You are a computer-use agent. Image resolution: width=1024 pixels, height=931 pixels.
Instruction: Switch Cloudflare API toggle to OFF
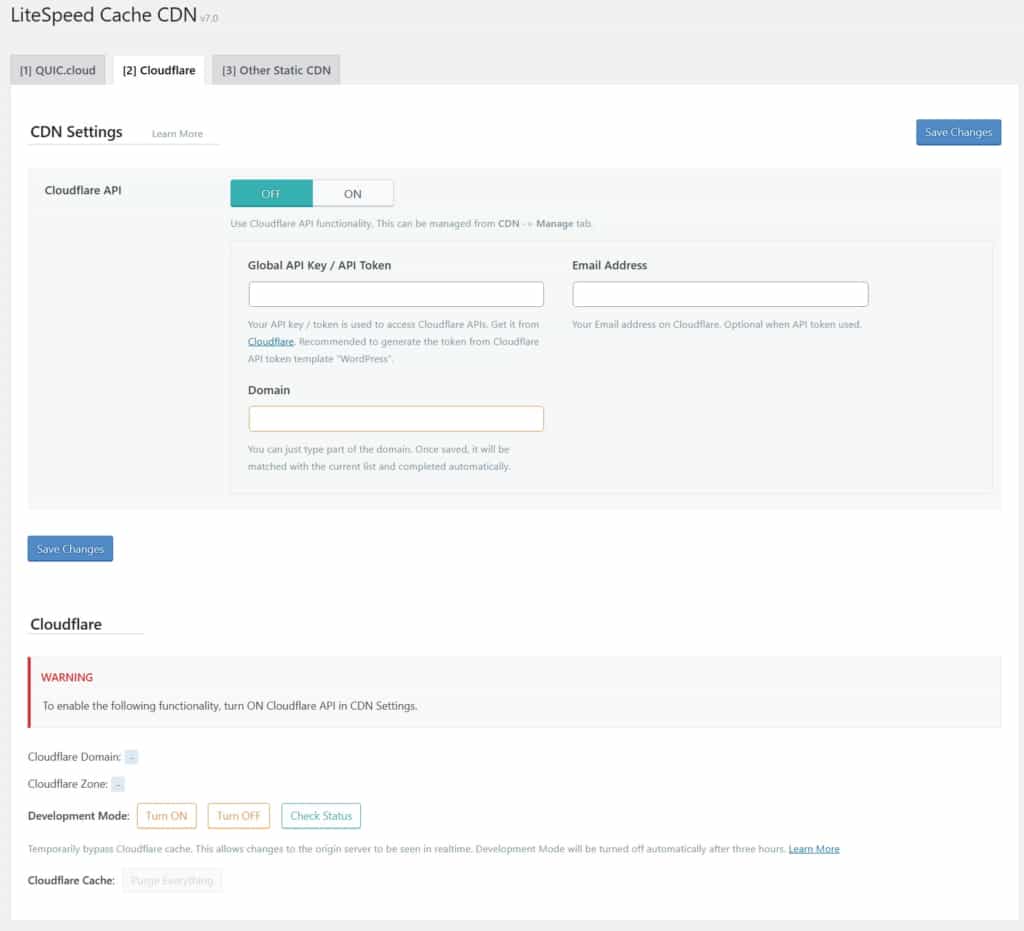coord(270,192)
